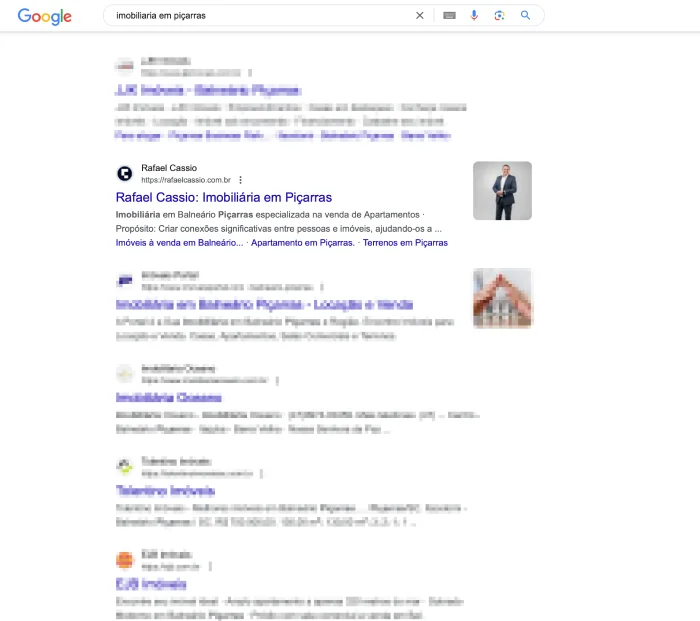Click the Google logo
This screenshot has width=700, height=621.
click(45, 16)
